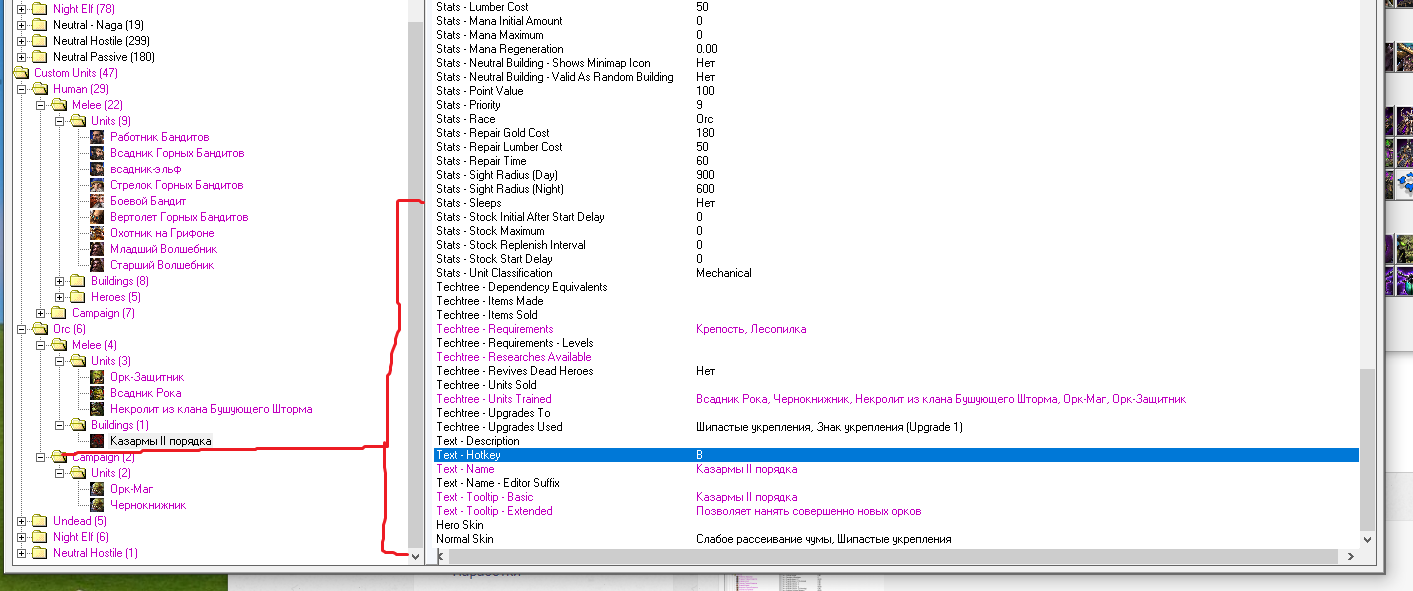Collapse the Units (2) folder
1413x591 pixels.
(60, 473)
